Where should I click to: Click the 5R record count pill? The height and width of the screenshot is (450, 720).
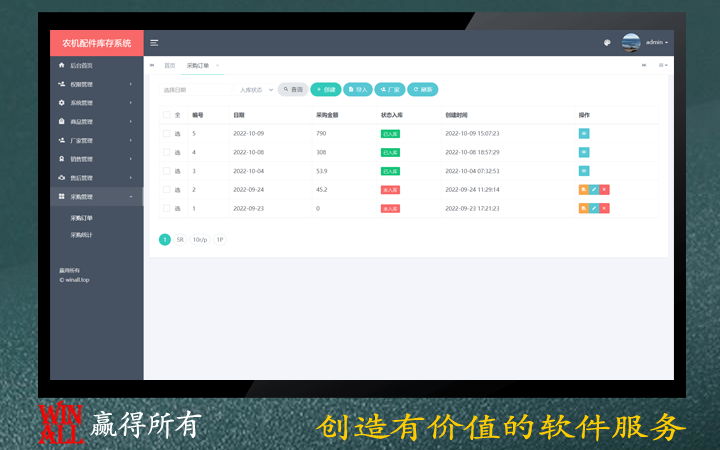pyautogui.click(x=180, y=240)
